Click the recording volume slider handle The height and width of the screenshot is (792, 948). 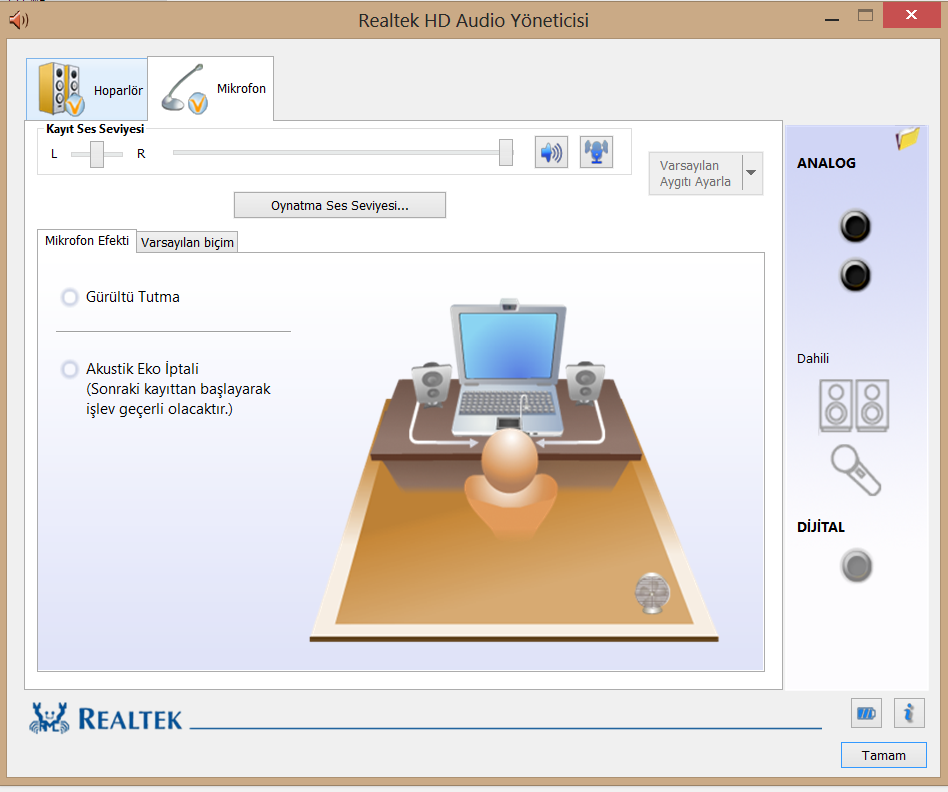tap(506, 152)
